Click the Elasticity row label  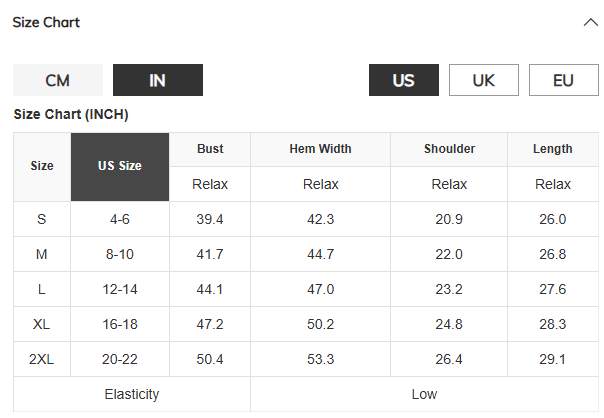pos(132,394)
